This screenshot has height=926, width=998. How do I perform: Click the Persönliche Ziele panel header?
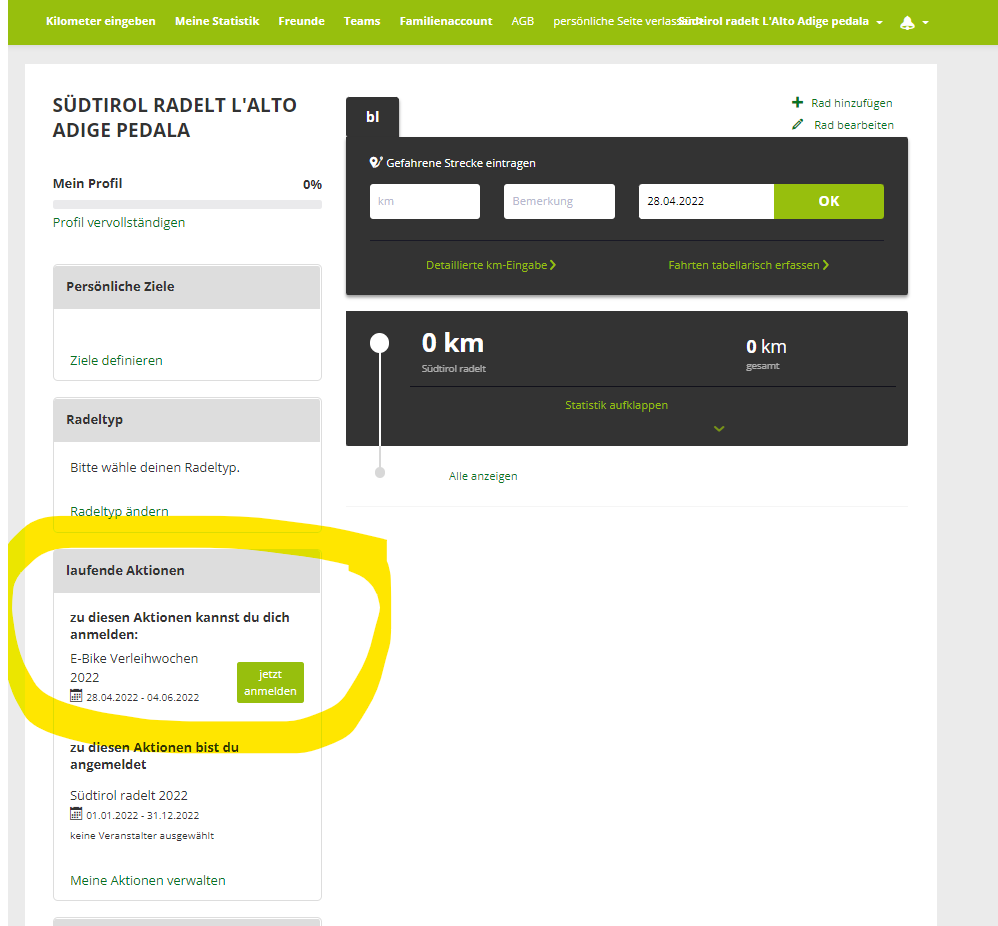[187, 287]
